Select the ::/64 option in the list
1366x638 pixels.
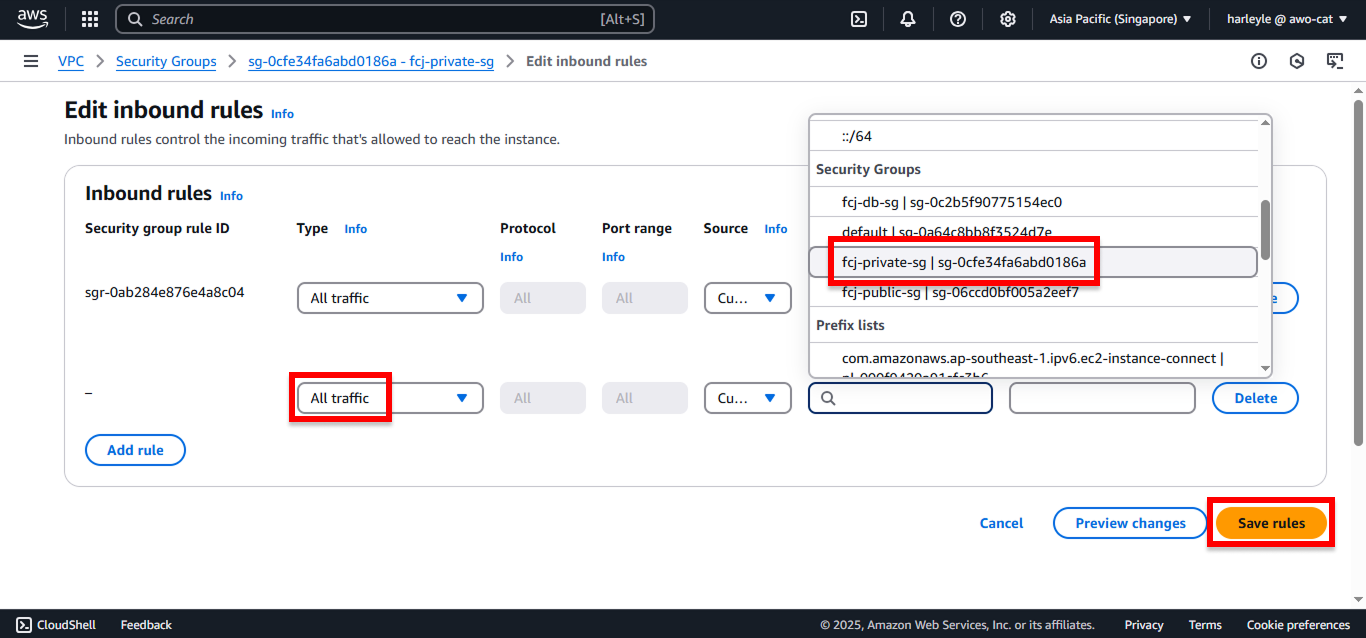(1032, 135)
